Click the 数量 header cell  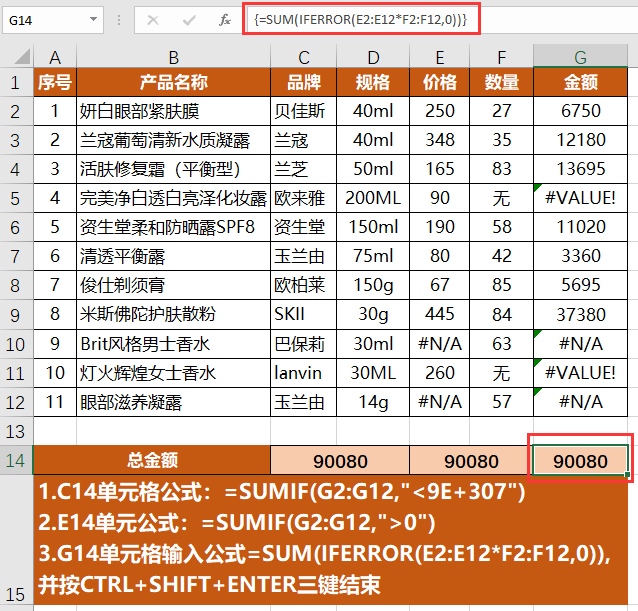[501, 83]
